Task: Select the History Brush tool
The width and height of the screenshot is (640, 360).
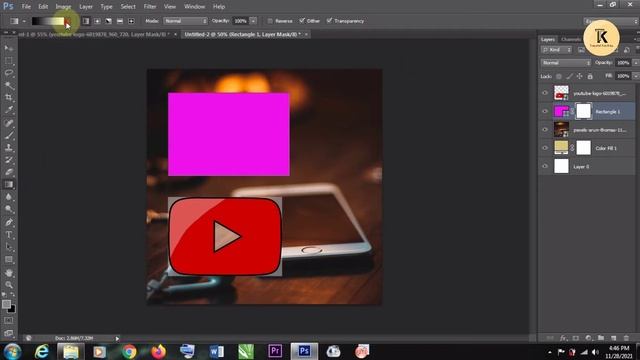Action: pos(9,160)
